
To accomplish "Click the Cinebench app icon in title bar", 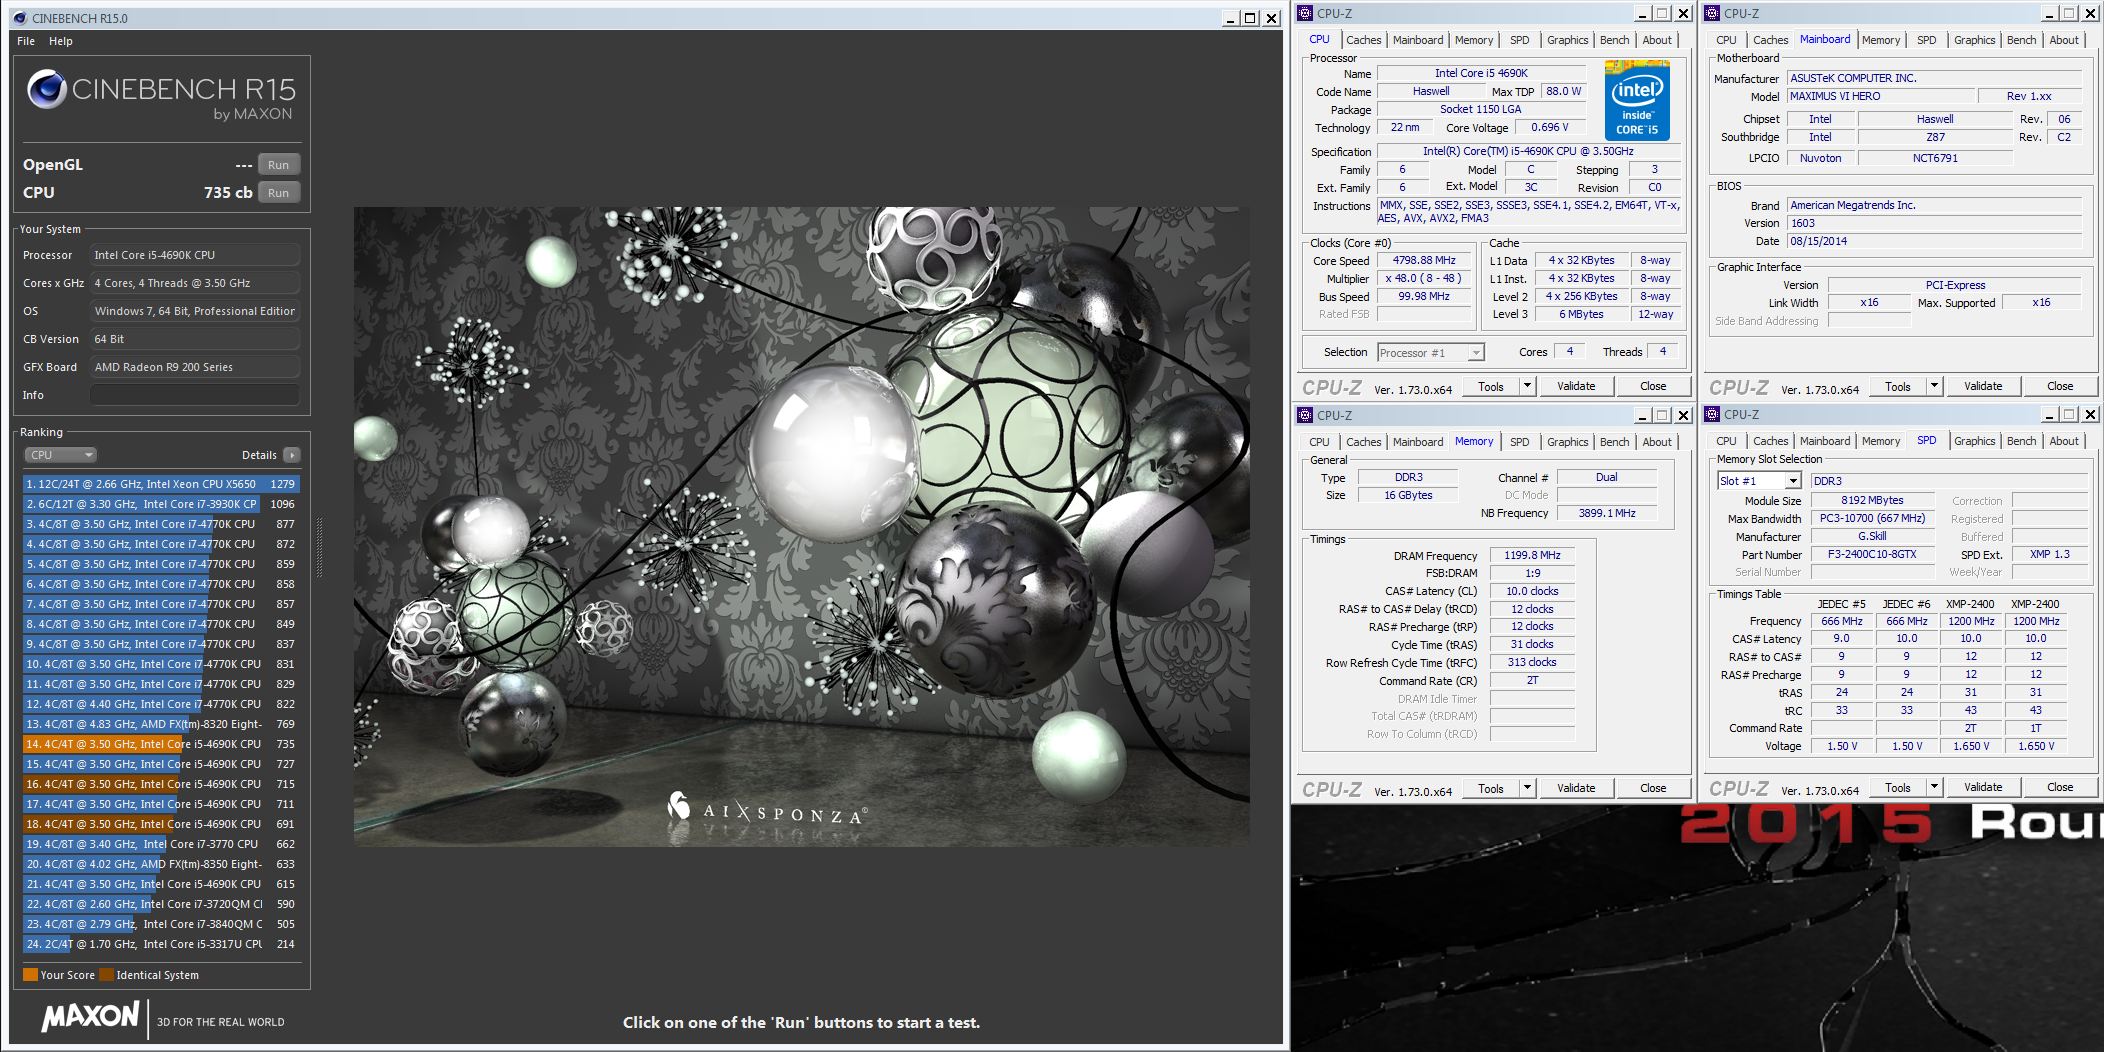I will pyautogui.click(x=19, y=18).
